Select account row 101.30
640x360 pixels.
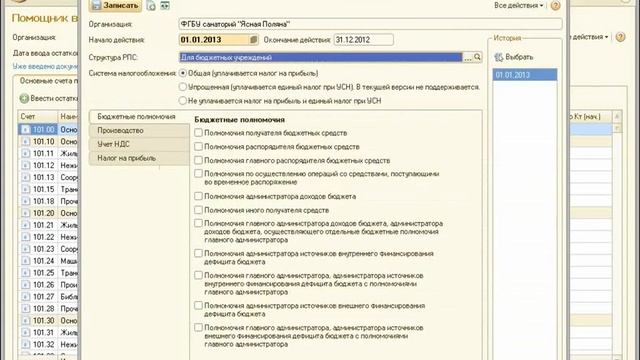coord(49,321)
